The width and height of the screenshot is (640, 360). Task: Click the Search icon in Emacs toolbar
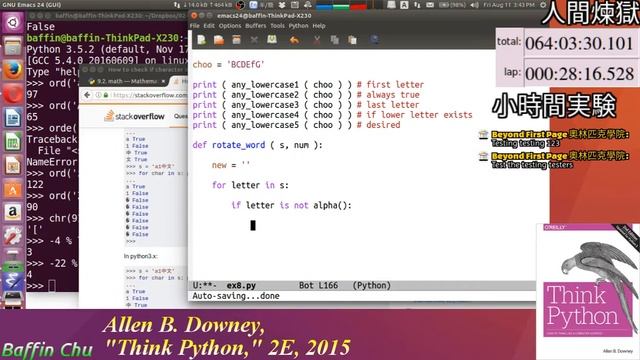[374, 40]
